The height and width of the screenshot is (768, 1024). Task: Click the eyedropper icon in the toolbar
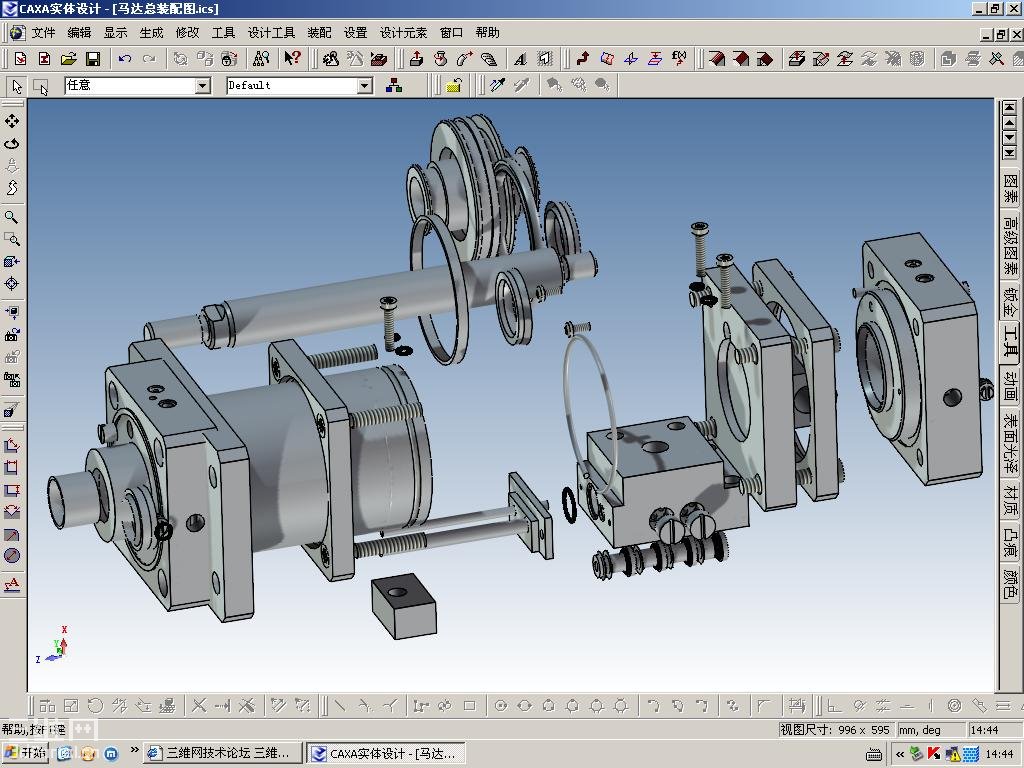[497, 85]
